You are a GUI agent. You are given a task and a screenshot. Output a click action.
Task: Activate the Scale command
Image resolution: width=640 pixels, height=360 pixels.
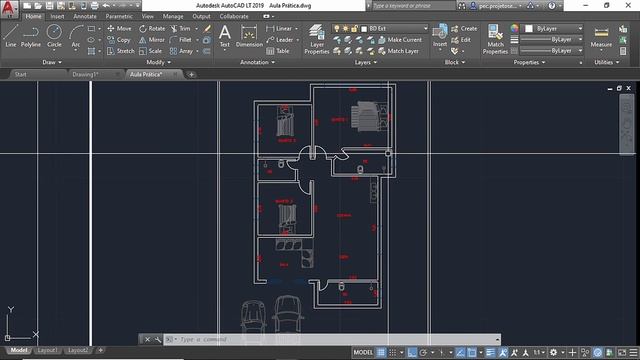pos(150,51)
